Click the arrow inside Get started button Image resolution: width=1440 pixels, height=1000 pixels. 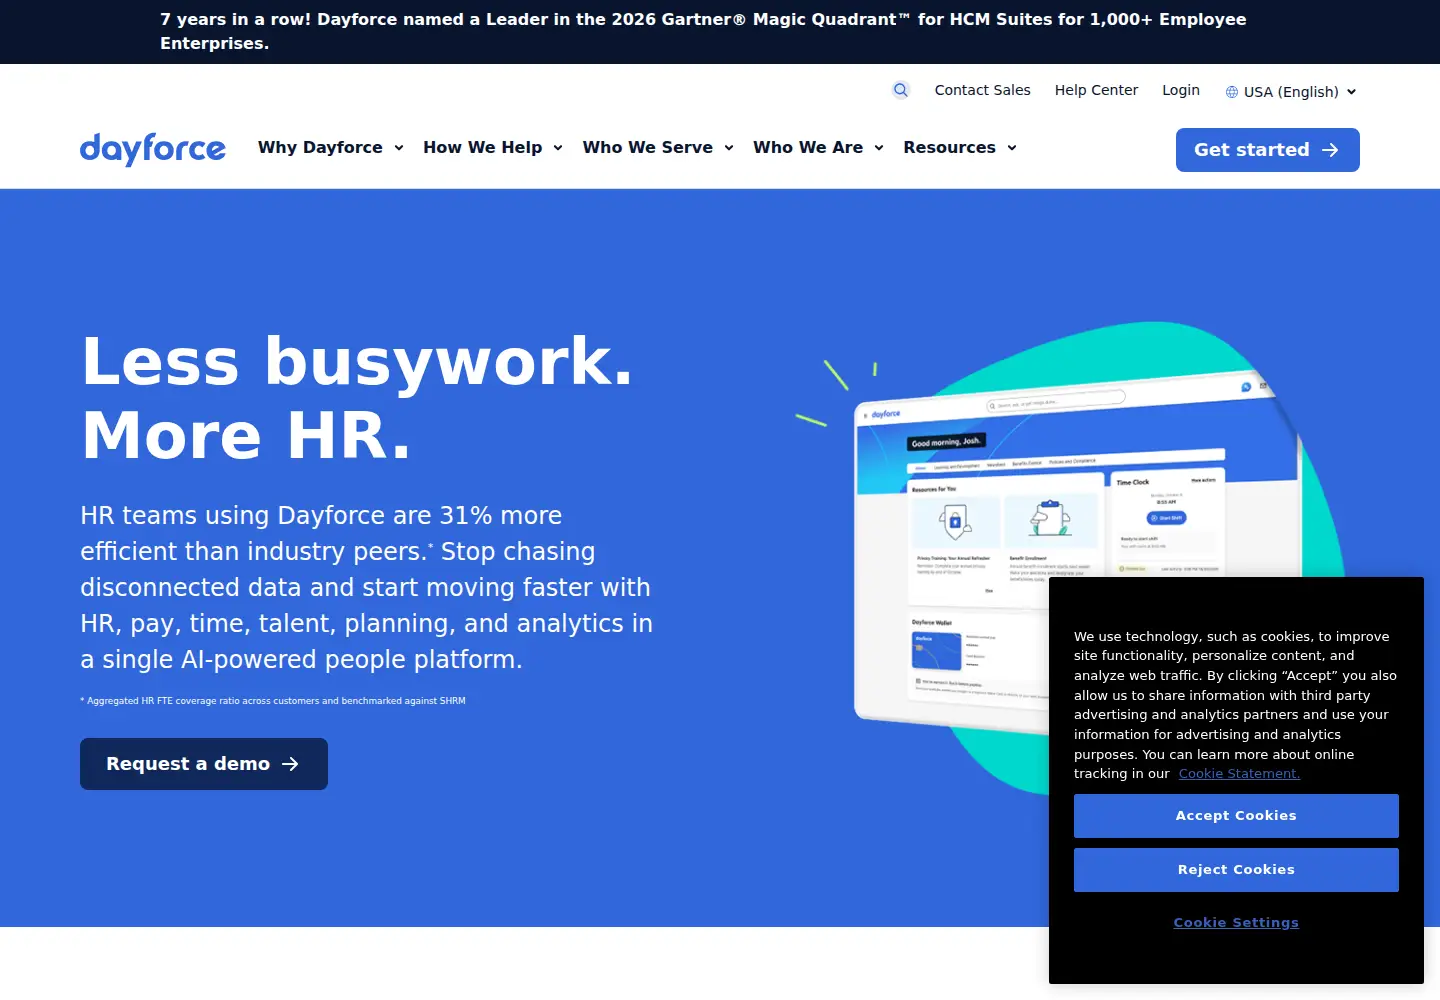[1330, 150]
